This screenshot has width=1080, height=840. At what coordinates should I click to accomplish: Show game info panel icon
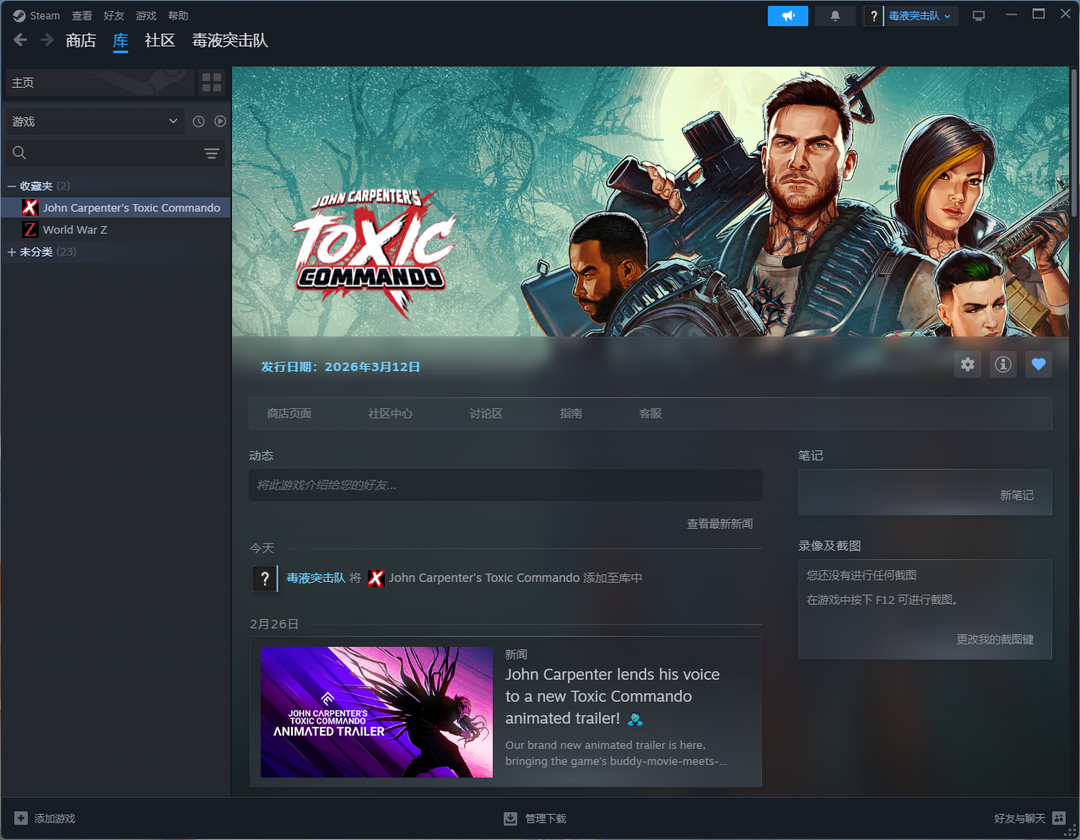coord(1003,365)
